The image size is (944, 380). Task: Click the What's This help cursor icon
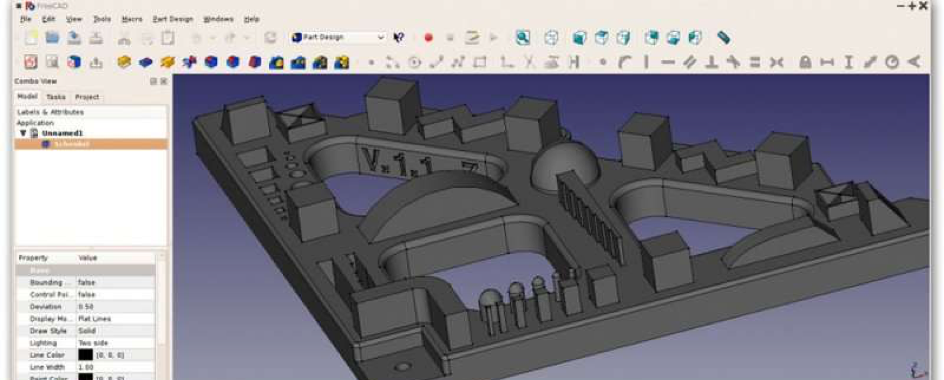[x=399, y=37]
